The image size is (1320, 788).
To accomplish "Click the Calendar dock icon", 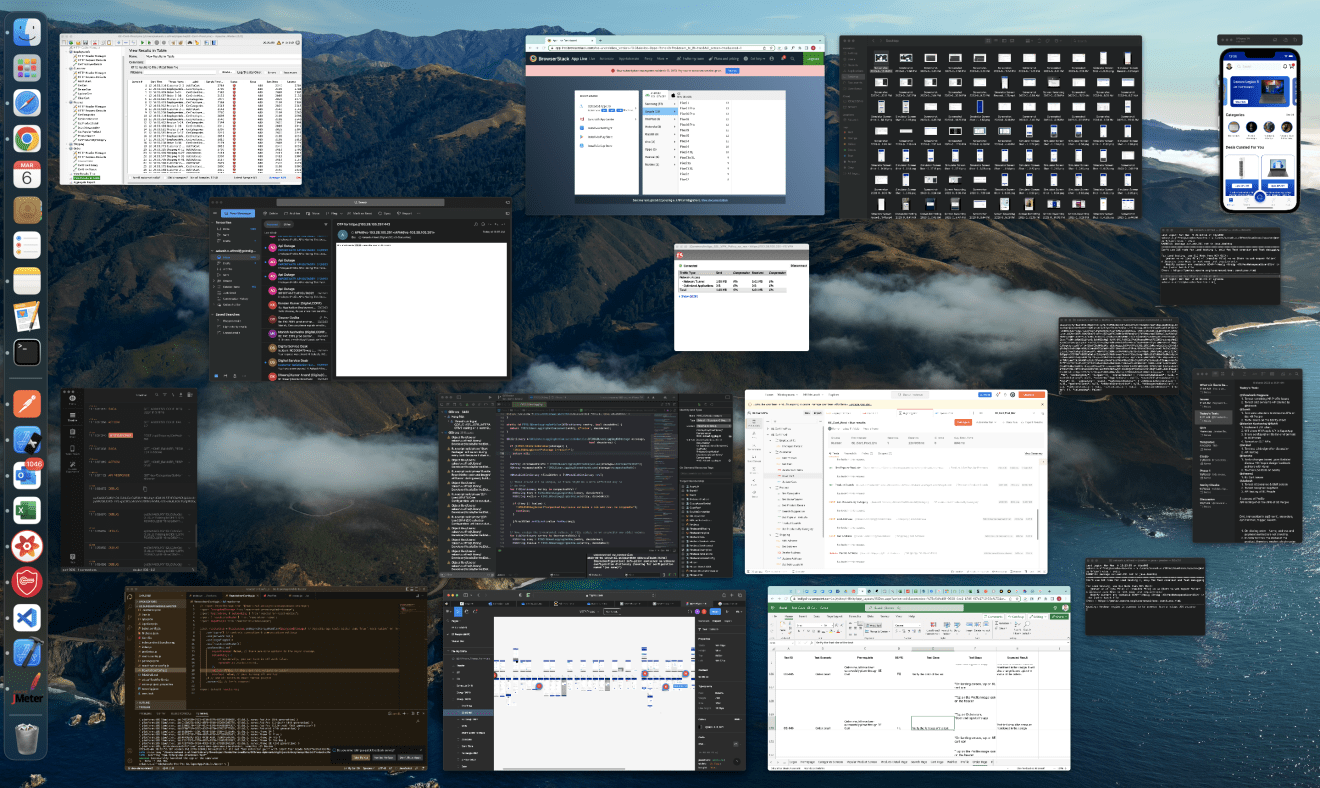I will click(27, 174).
